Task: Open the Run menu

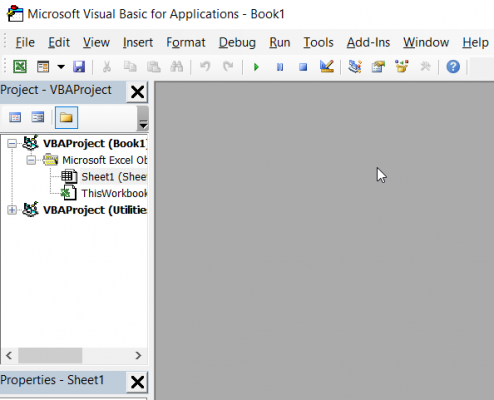Action: point(280,43)
